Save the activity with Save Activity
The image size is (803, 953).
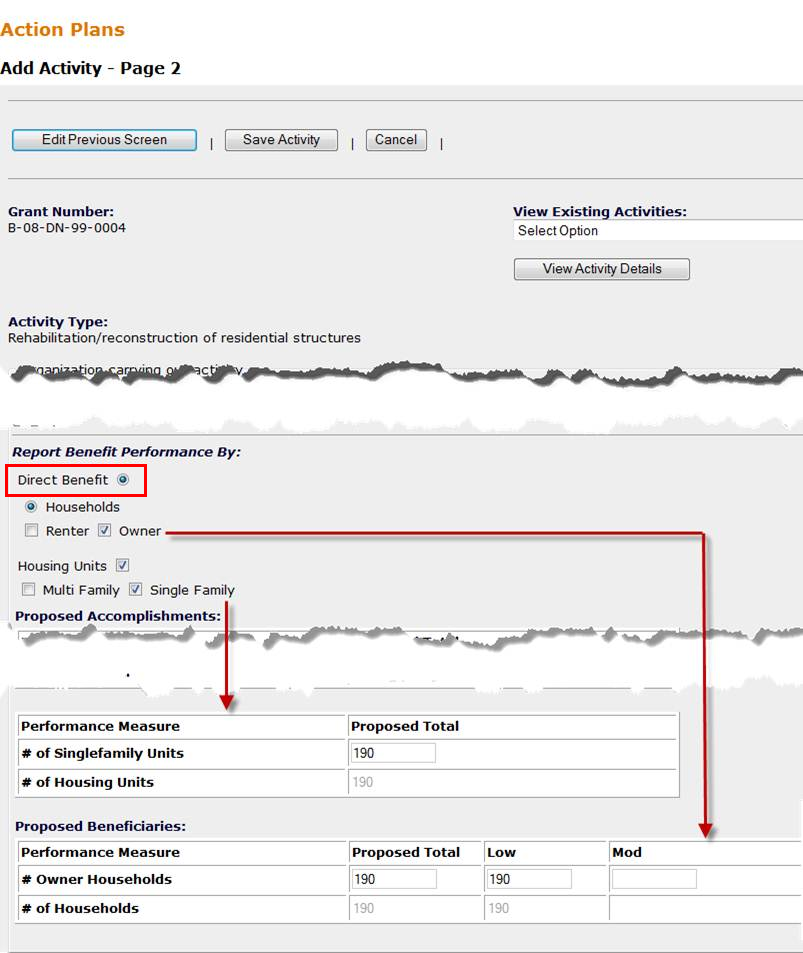coord(281,140)
